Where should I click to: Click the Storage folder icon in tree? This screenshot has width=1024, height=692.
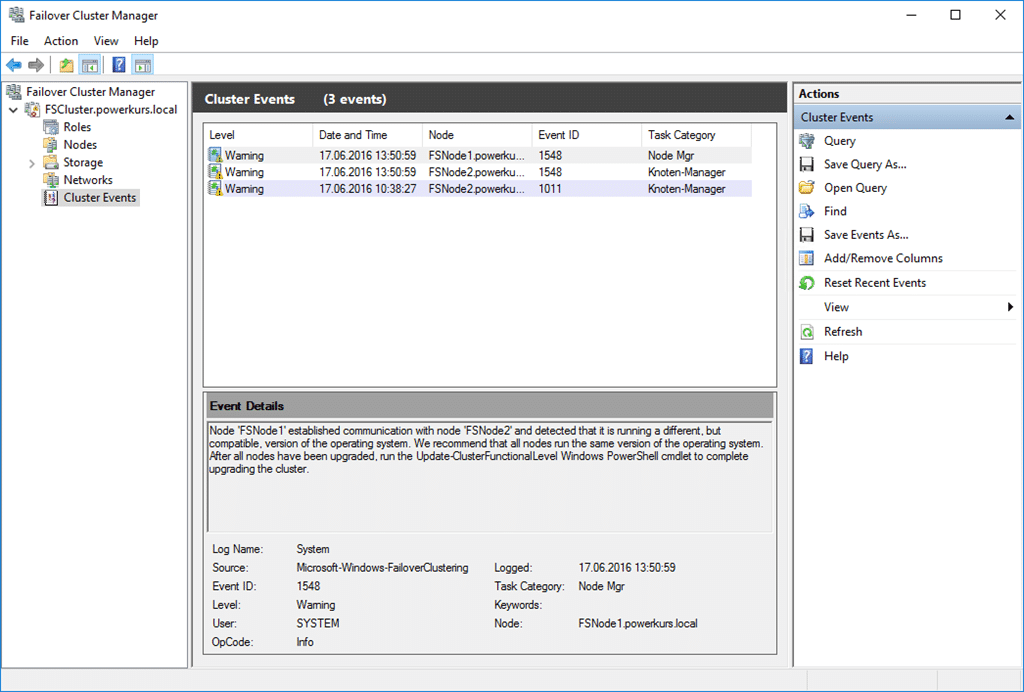(x=51, y=163)
